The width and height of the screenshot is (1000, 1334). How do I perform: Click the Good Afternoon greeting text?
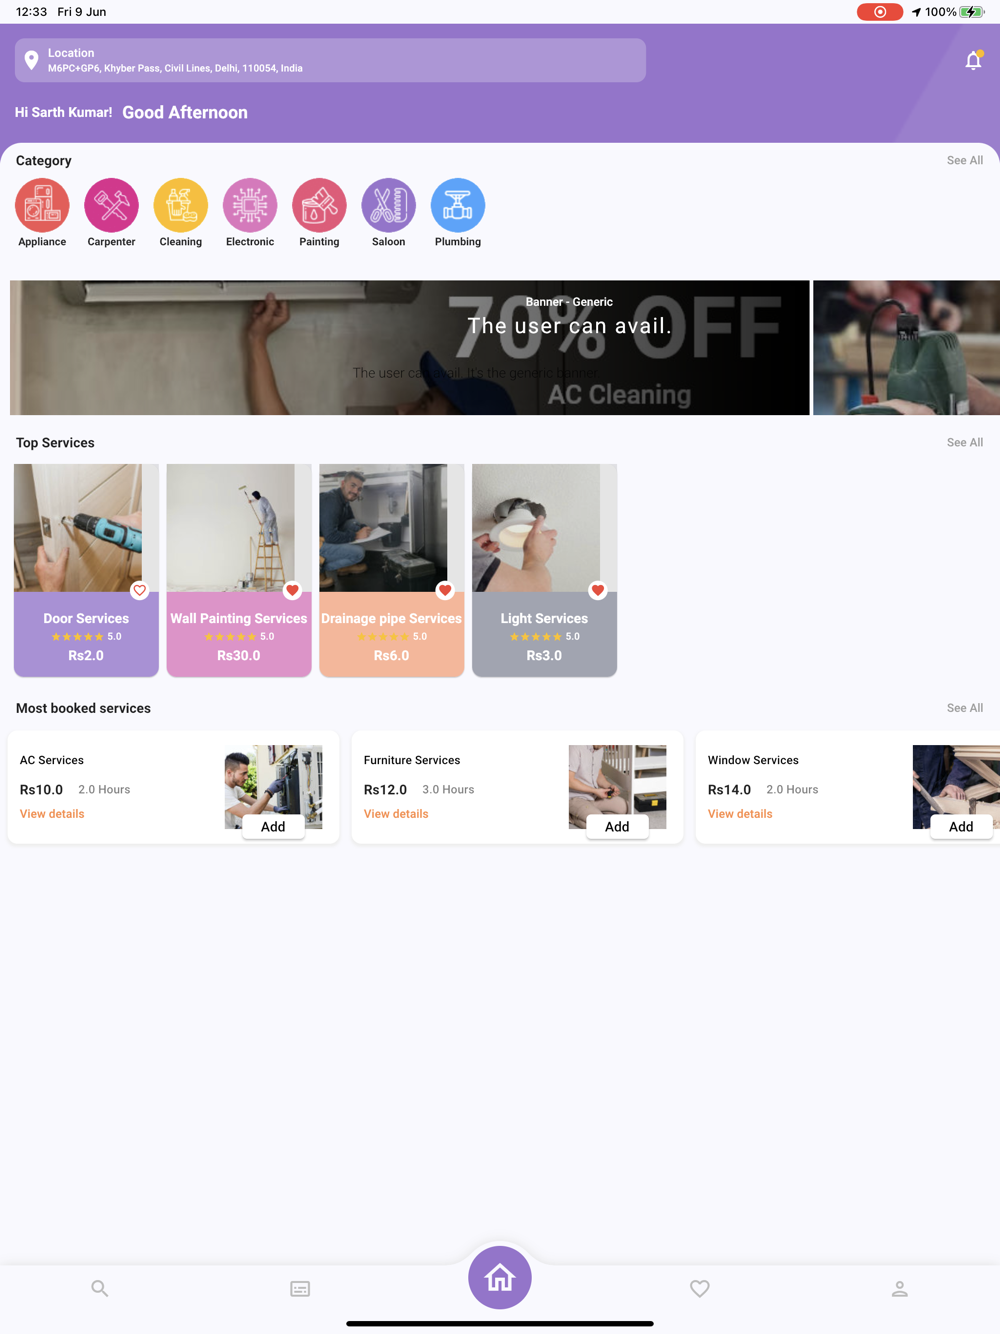click(185, 112)
